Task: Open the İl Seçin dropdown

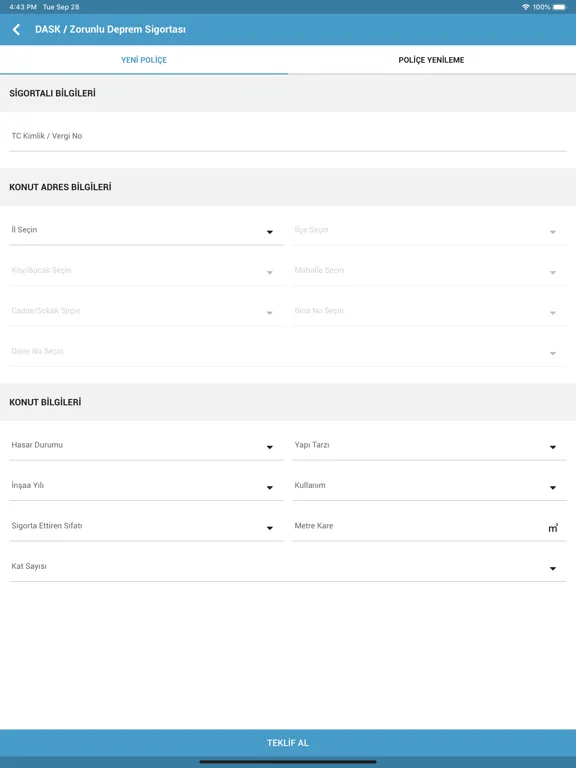Action: (146, 230)
